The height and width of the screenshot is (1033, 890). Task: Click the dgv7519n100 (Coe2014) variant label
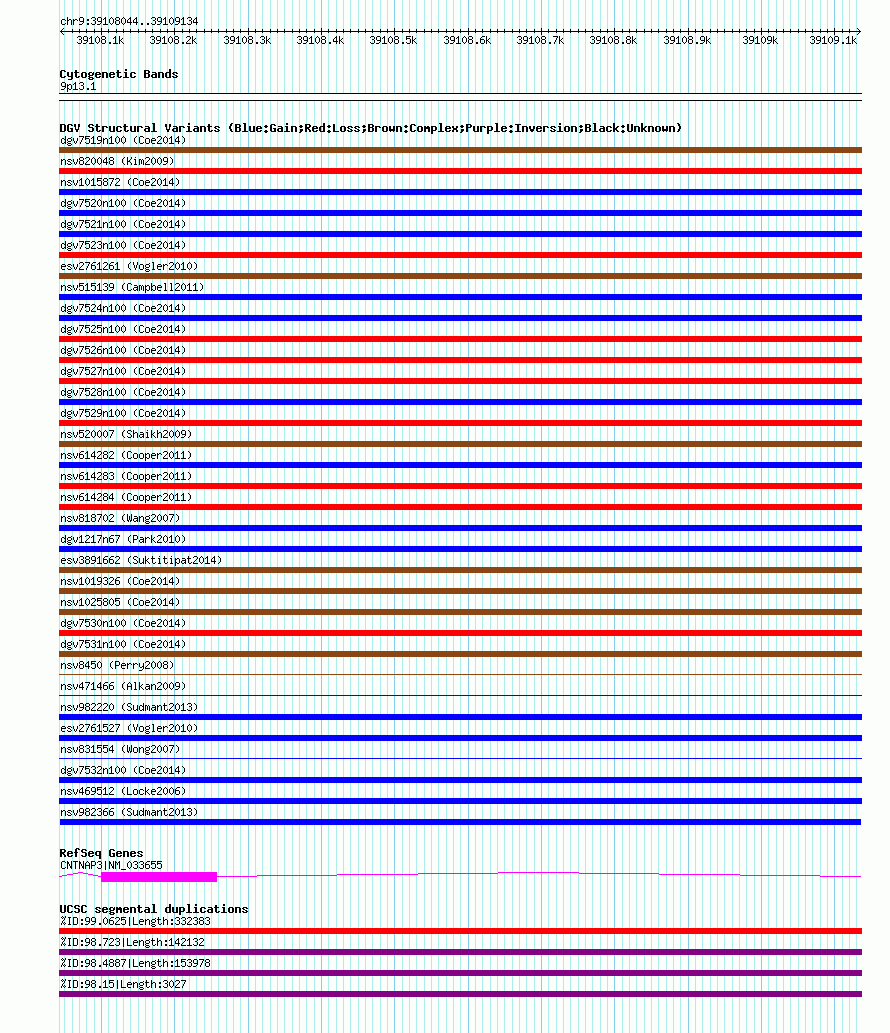(x=123, y=140)
